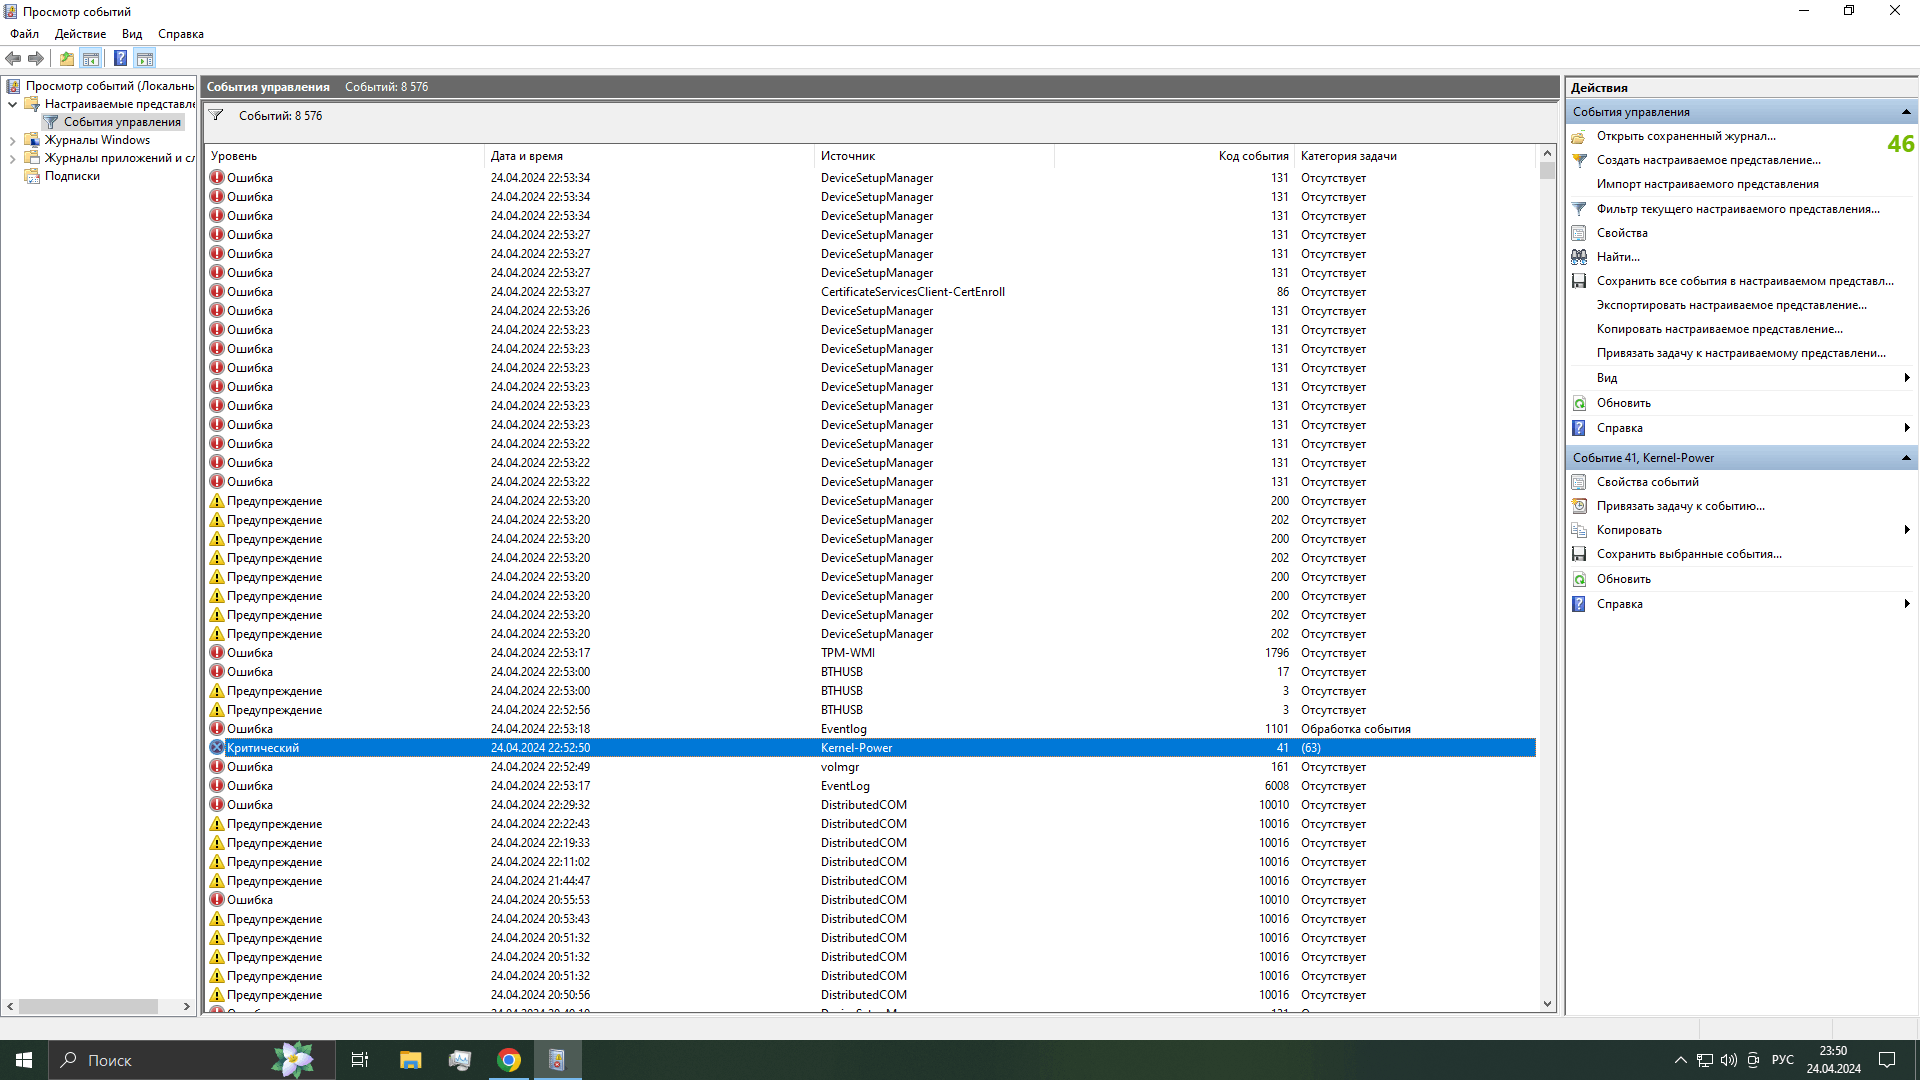Expand the Копировать submenu arrow
This screenshot has width=1920, height=1080.
[x=1907, y=530]
